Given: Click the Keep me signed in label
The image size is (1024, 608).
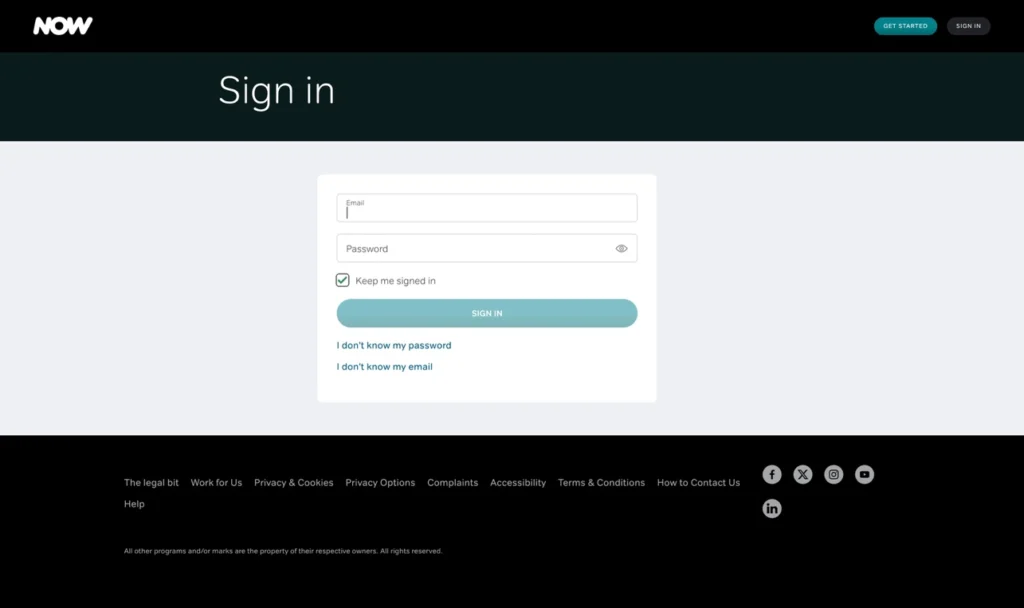Looking at the screenshot, I should pyautogui.click(x=395, y=281).
